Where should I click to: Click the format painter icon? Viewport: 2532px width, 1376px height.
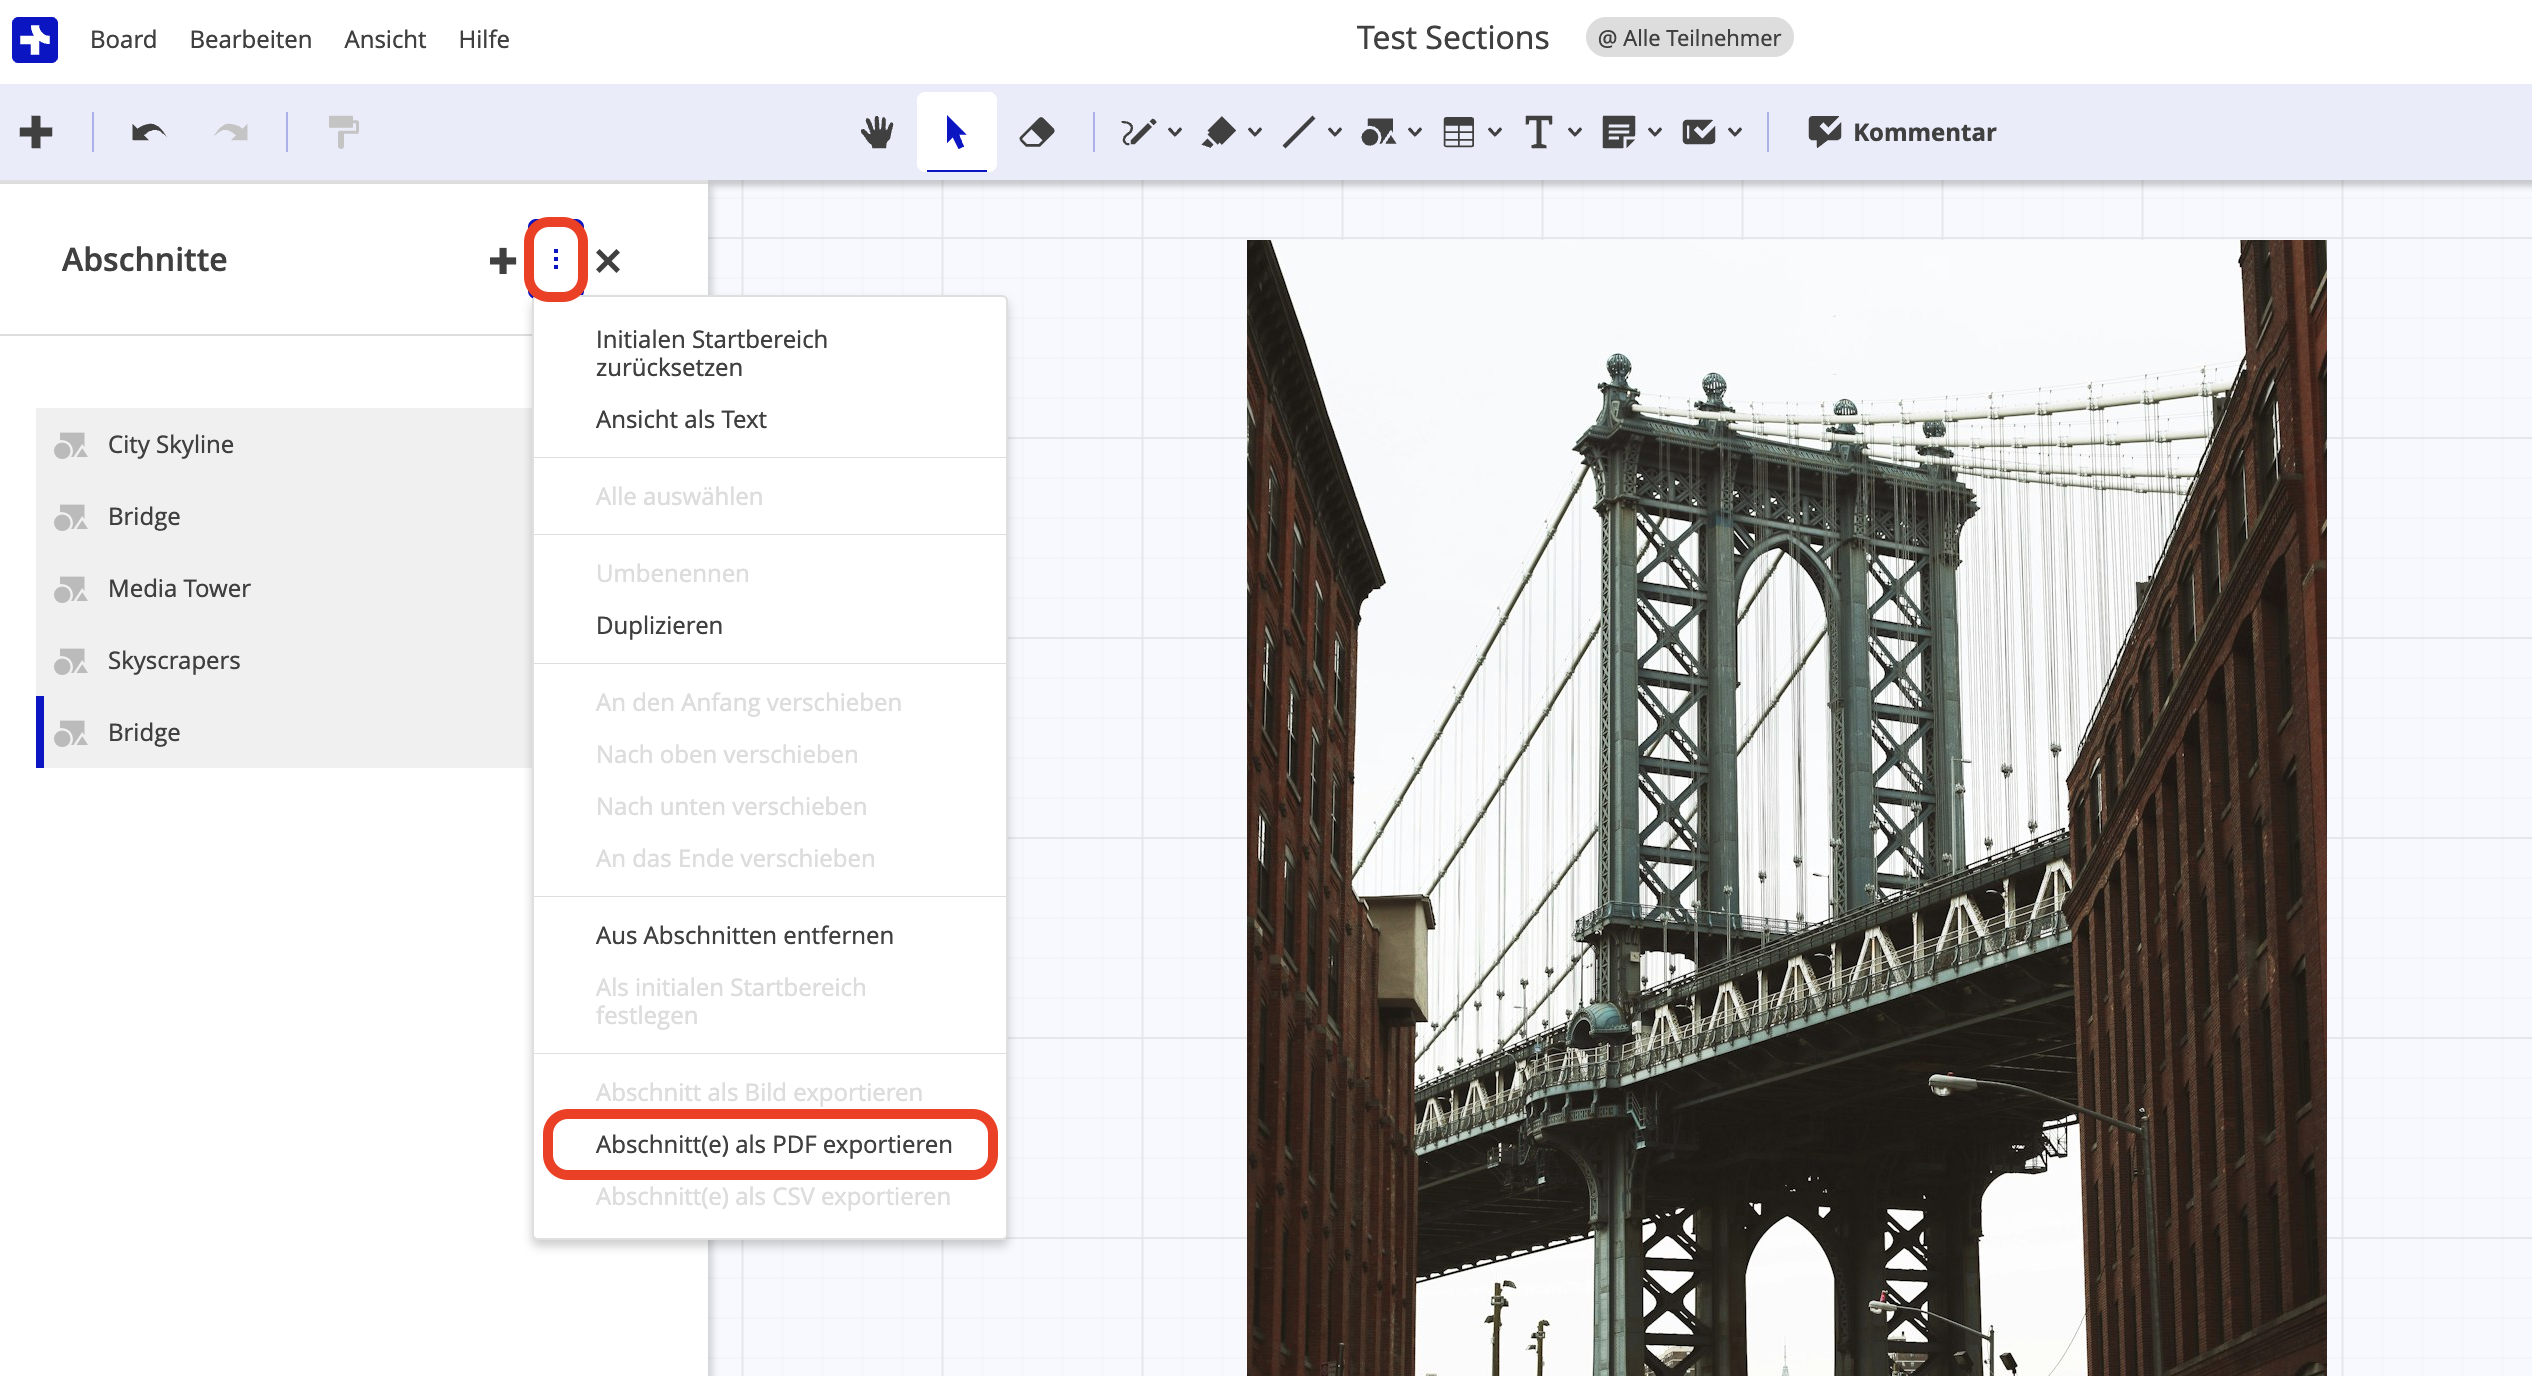pyautogui.click(x=343, y=132)
